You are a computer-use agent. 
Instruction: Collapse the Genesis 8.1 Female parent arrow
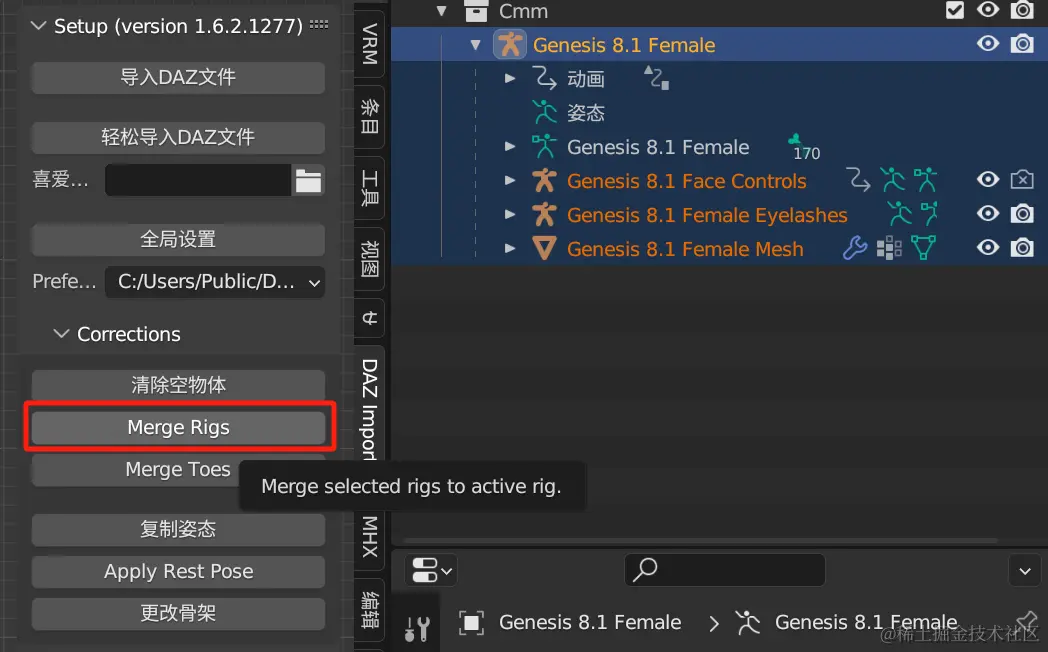475,45
